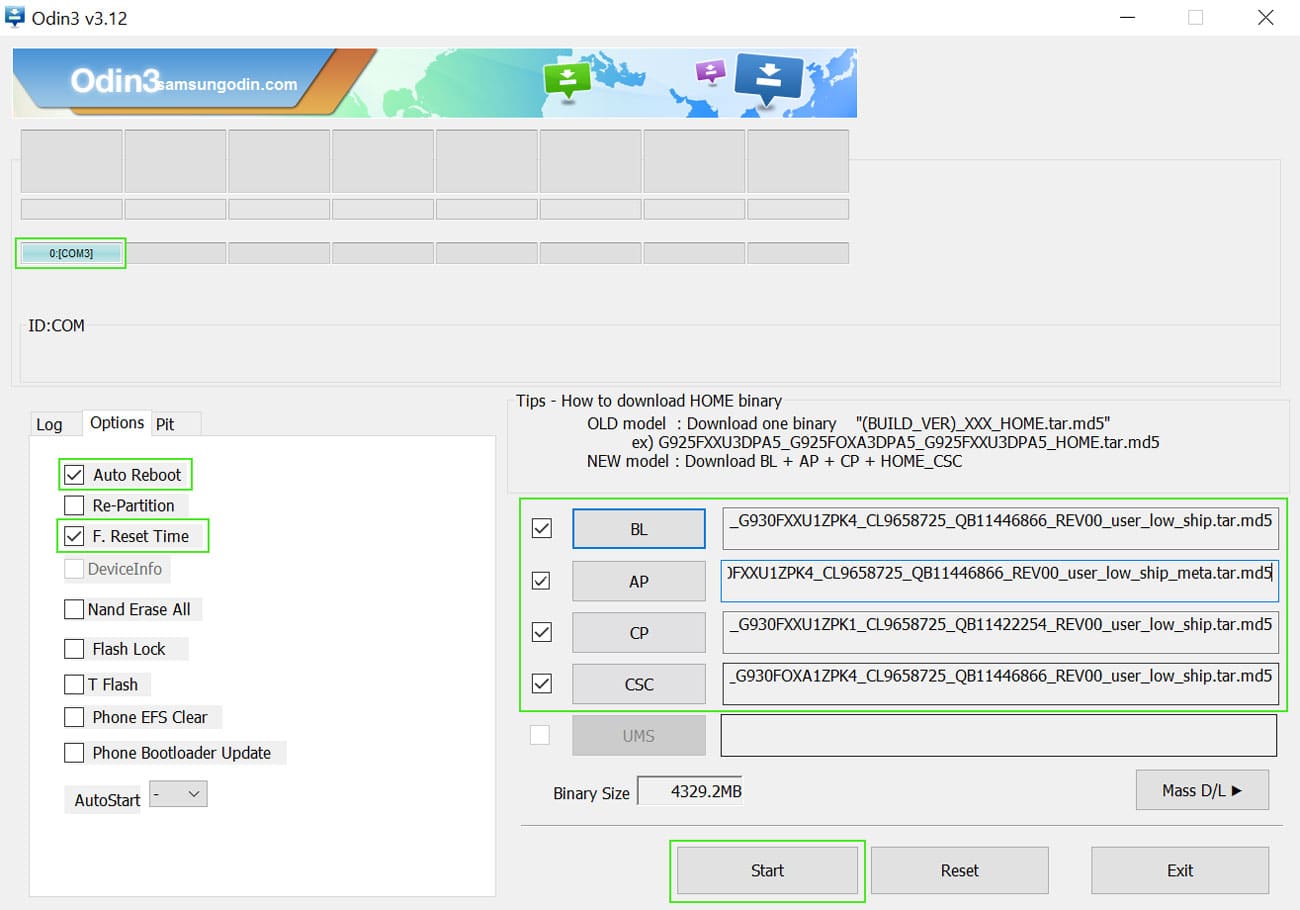Open the Pit tab

166,424
